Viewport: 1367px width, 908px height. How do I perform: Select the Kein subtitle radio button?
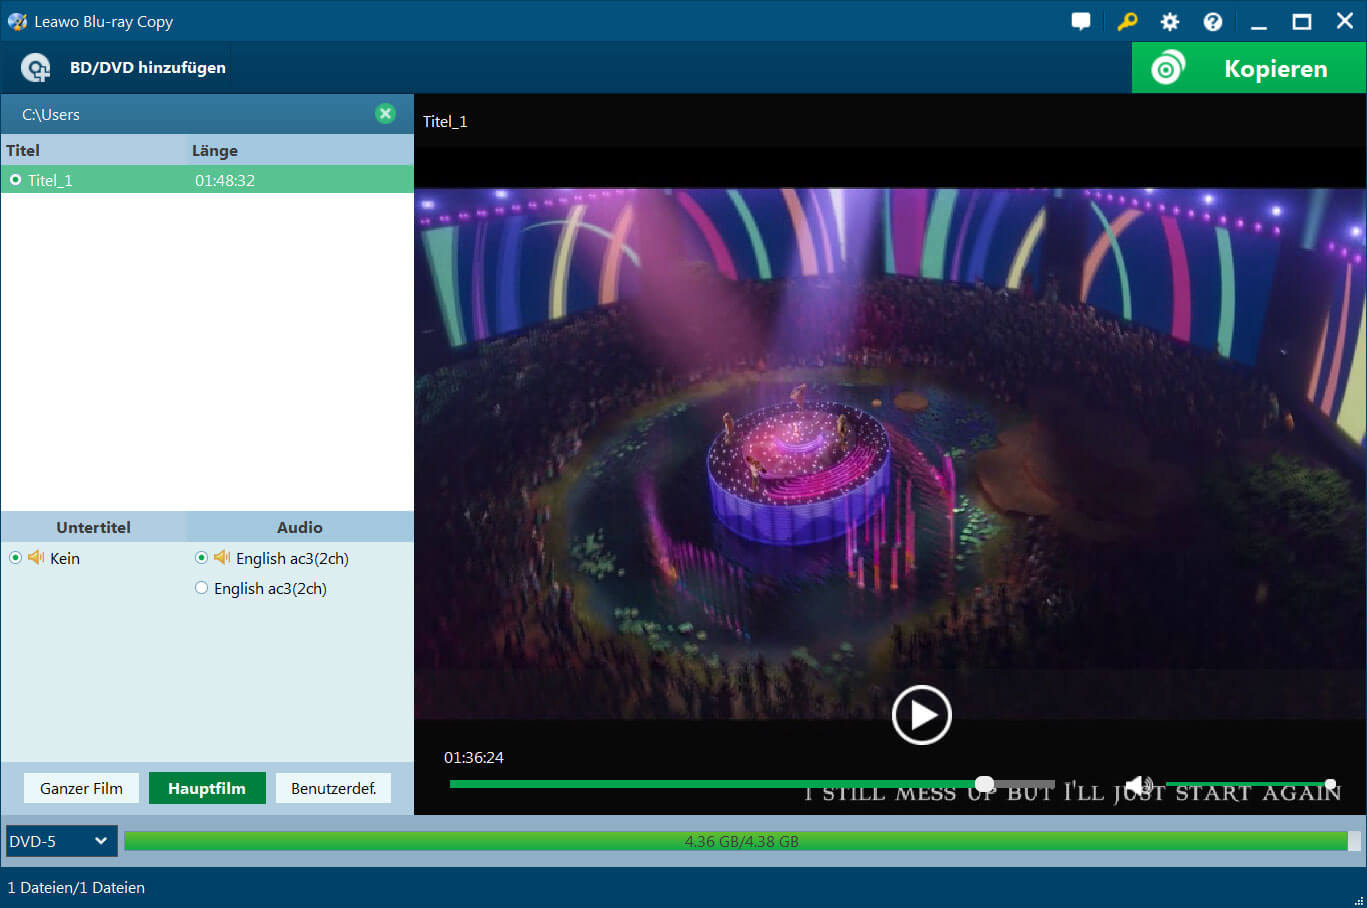pyautogui.click(x=16, y=558)
